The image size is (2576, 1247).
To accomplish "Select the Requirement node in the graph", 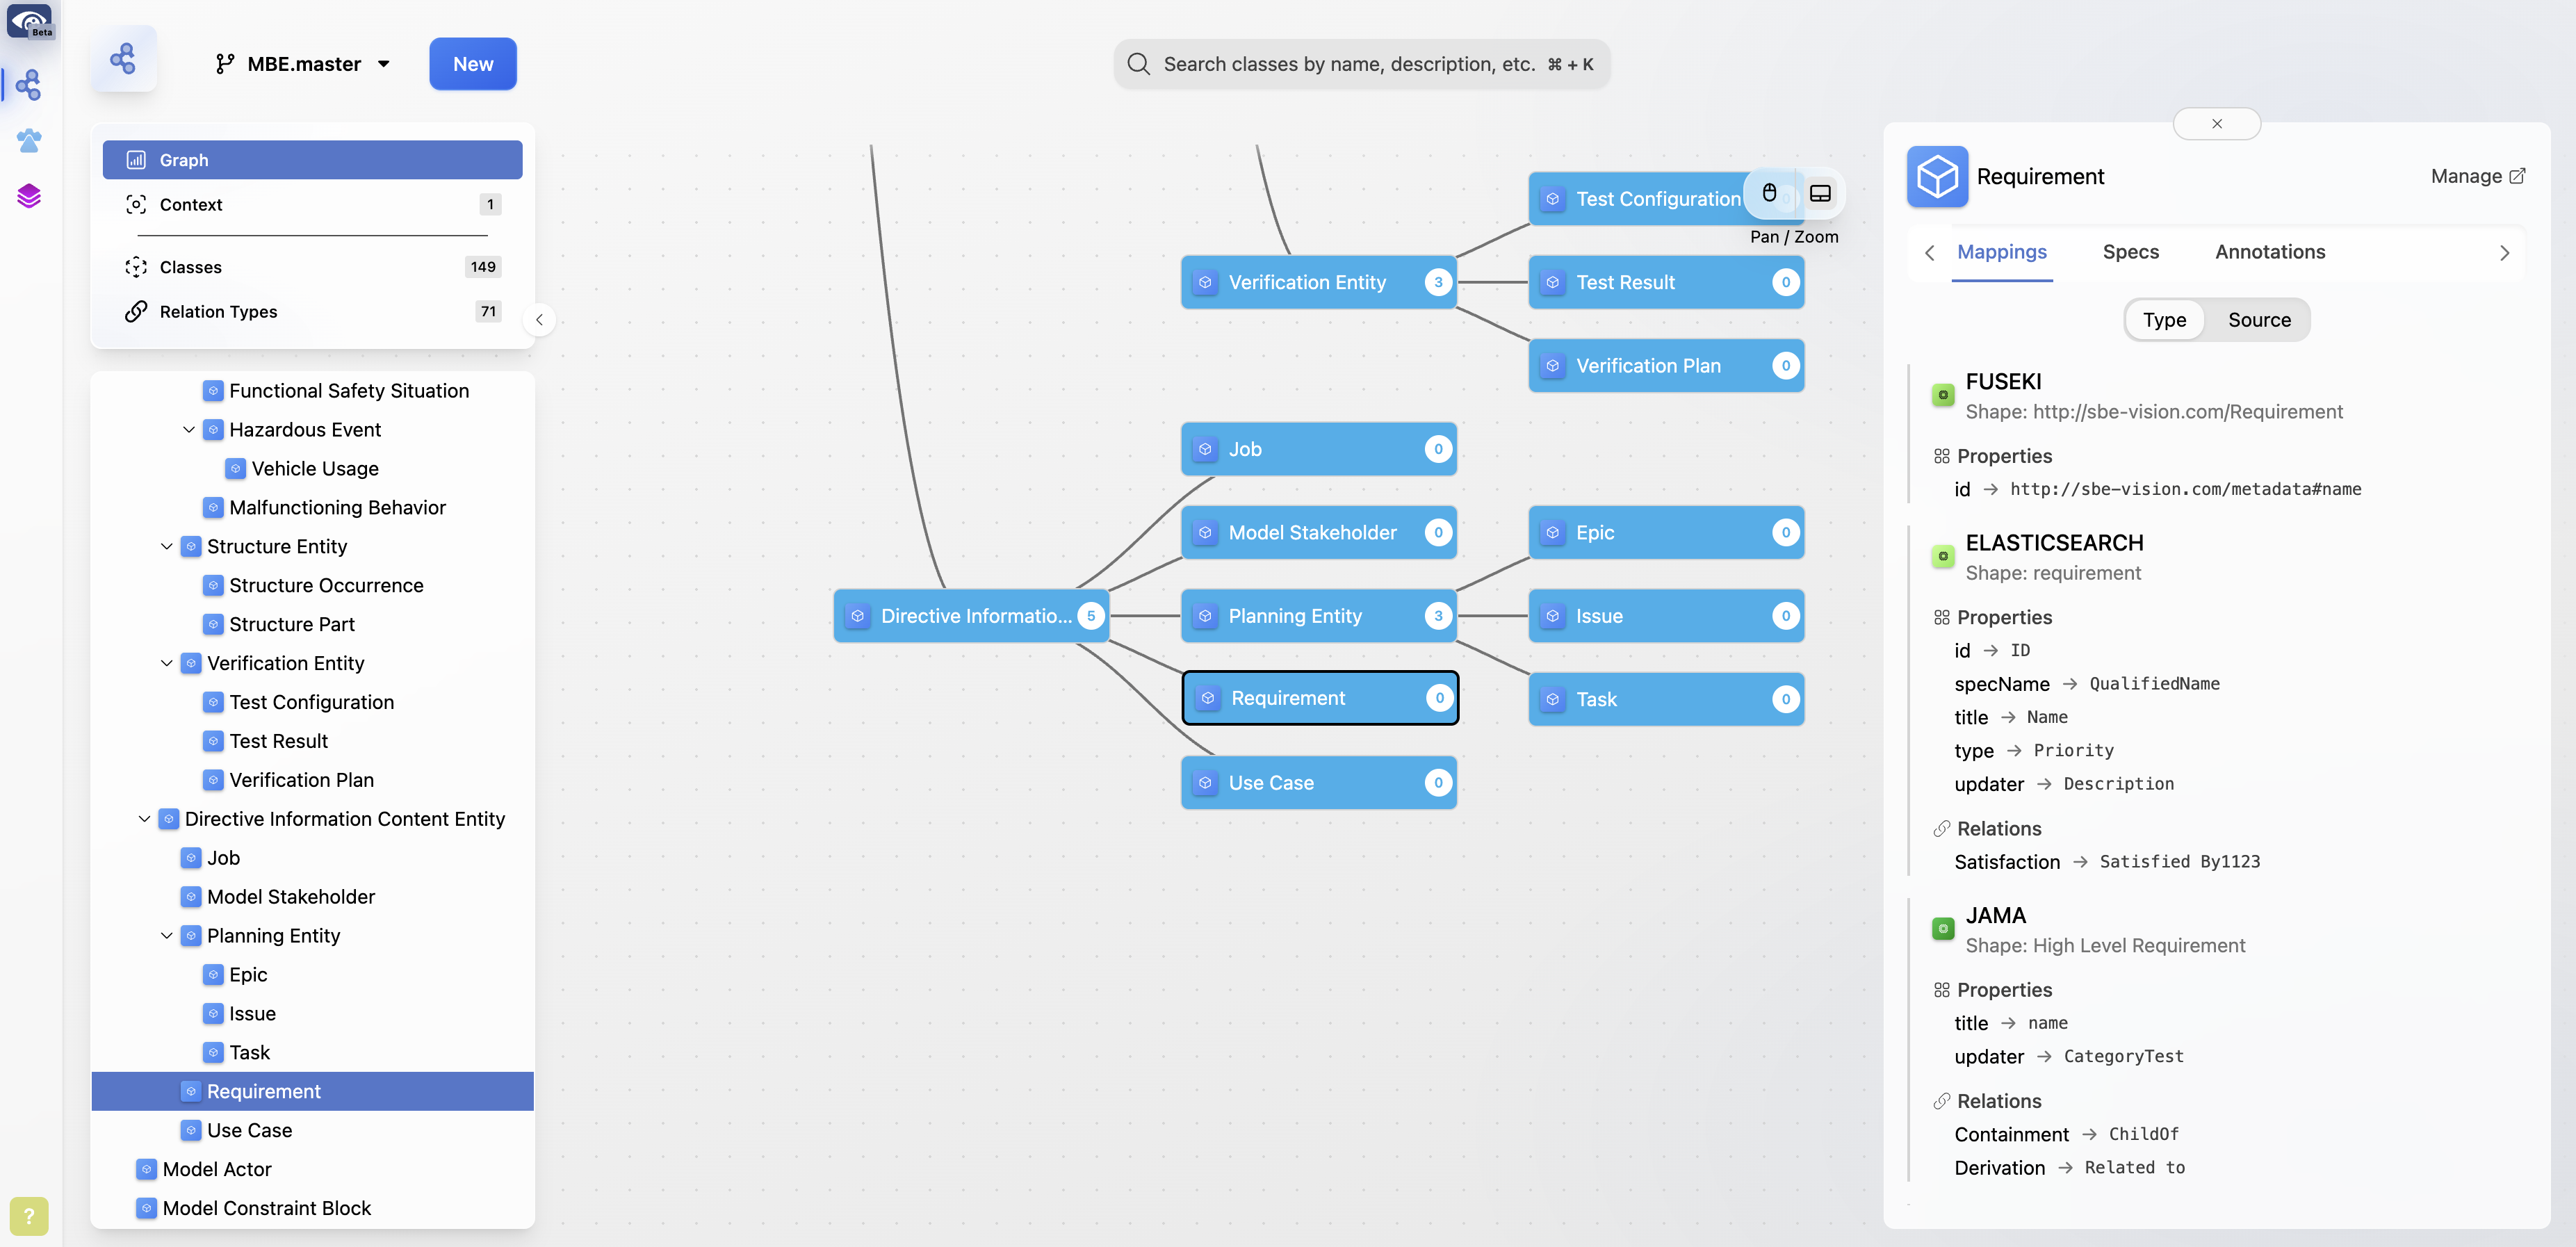I will point(1320,698).
